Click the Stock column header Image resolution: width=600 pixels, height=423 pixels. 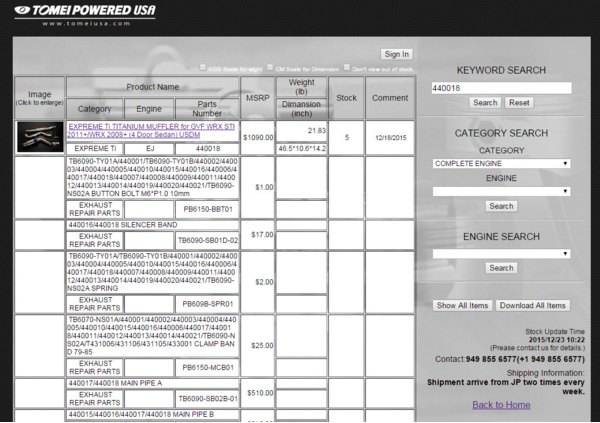pos(346,98)
